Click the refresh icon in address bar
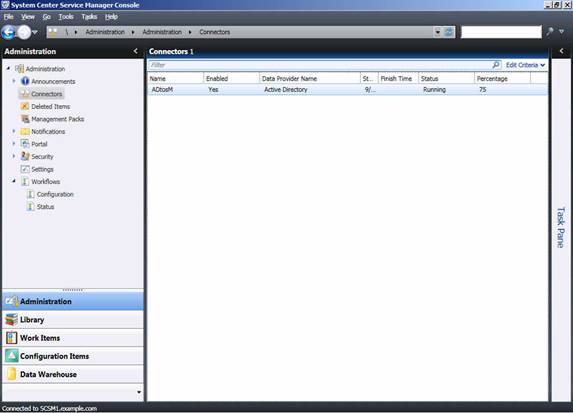The image size is (573, 413). (x=449, y=32)
